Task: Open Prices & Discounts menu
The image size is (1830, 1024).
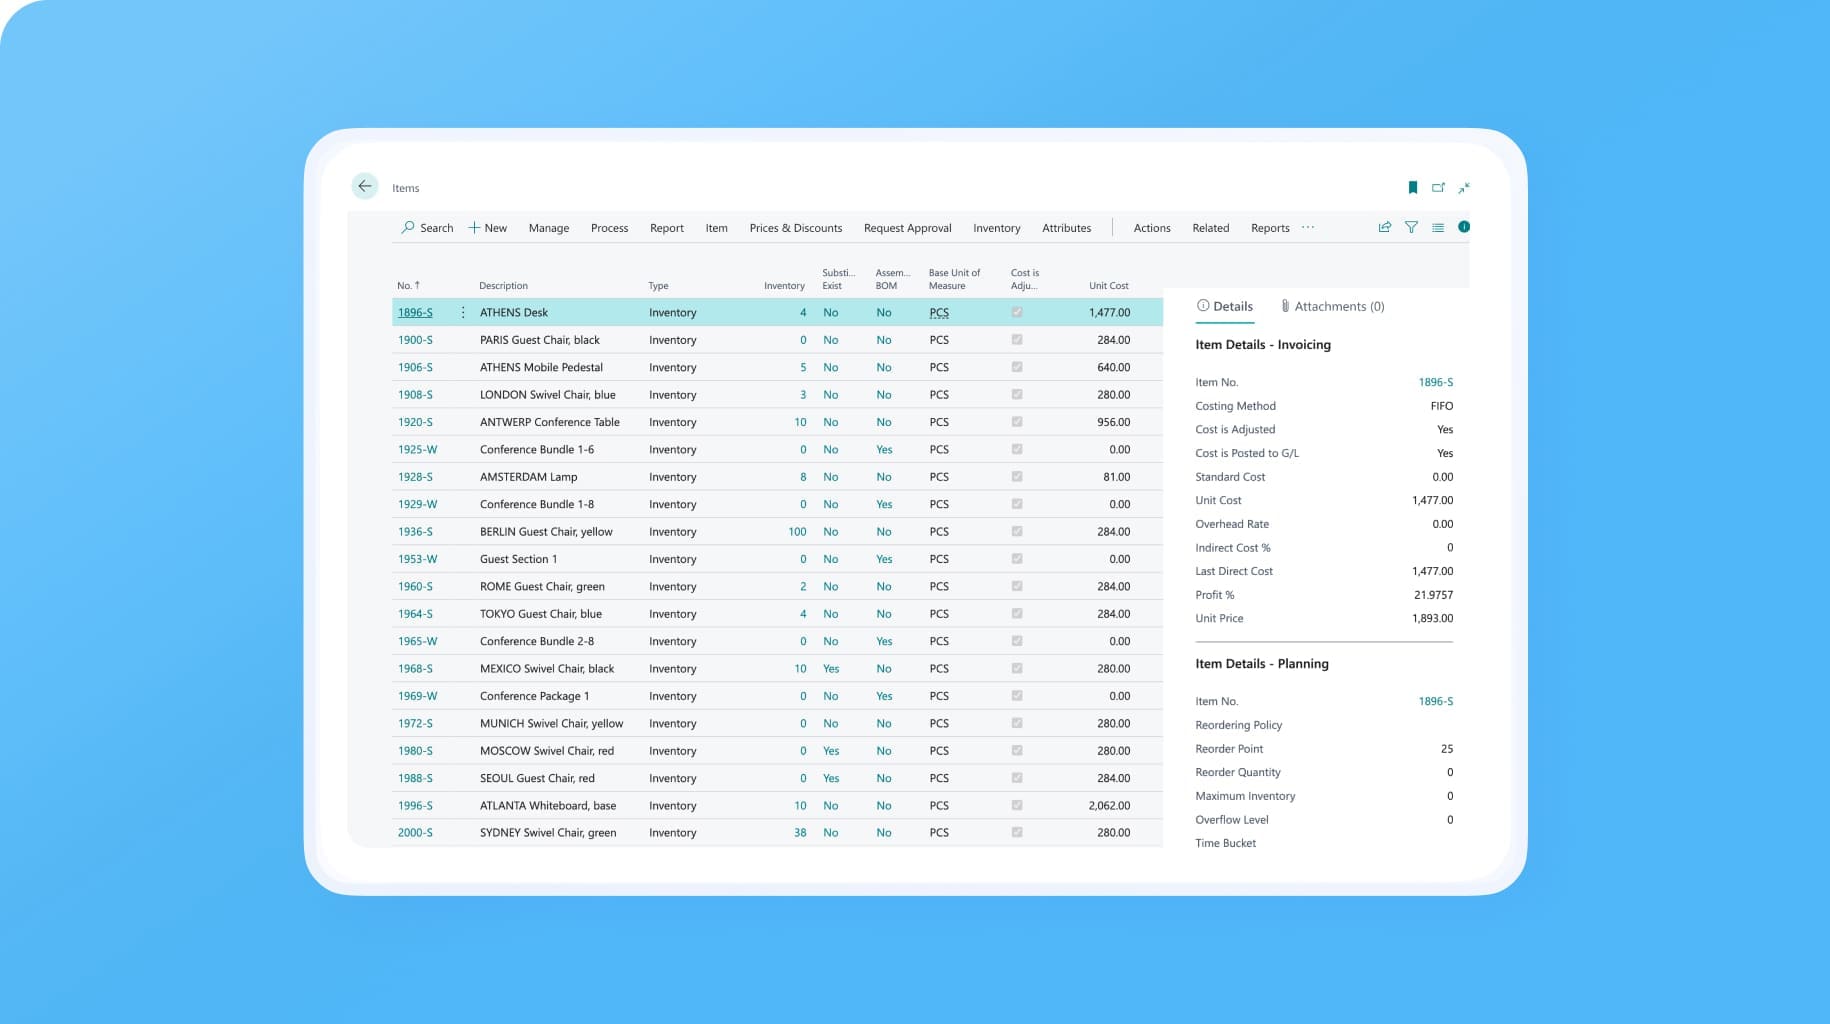Action: (796, 228)
